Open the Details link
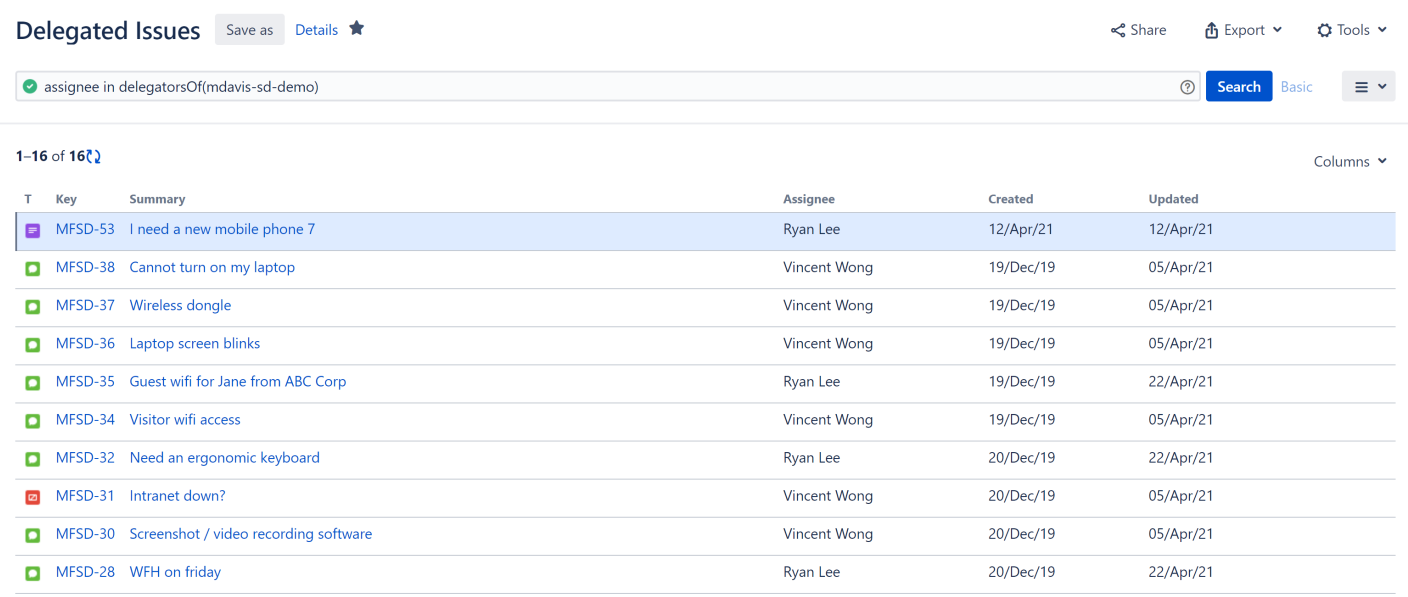 pos(316,30)
